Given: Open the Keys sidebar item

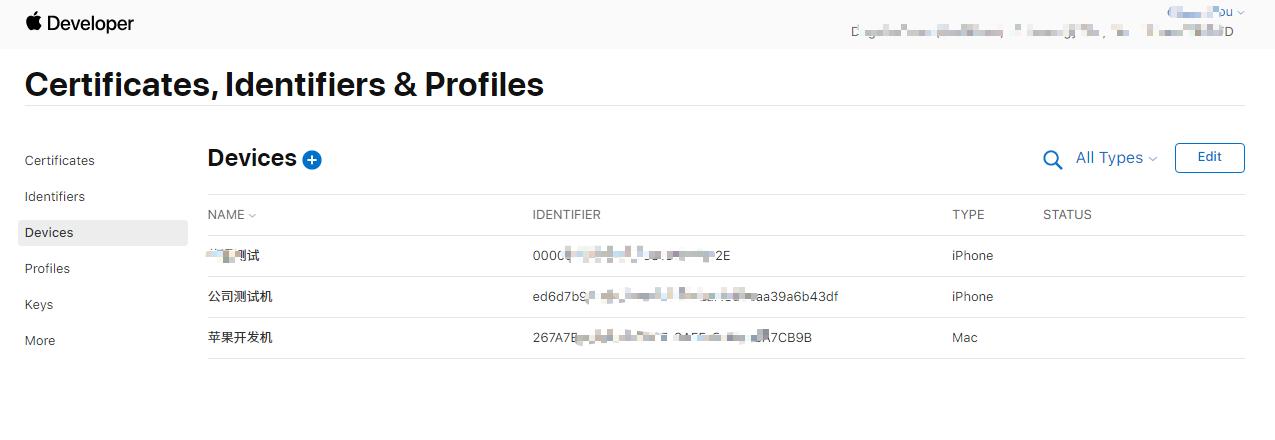Looking at the screenshot, I should point(39,304).
